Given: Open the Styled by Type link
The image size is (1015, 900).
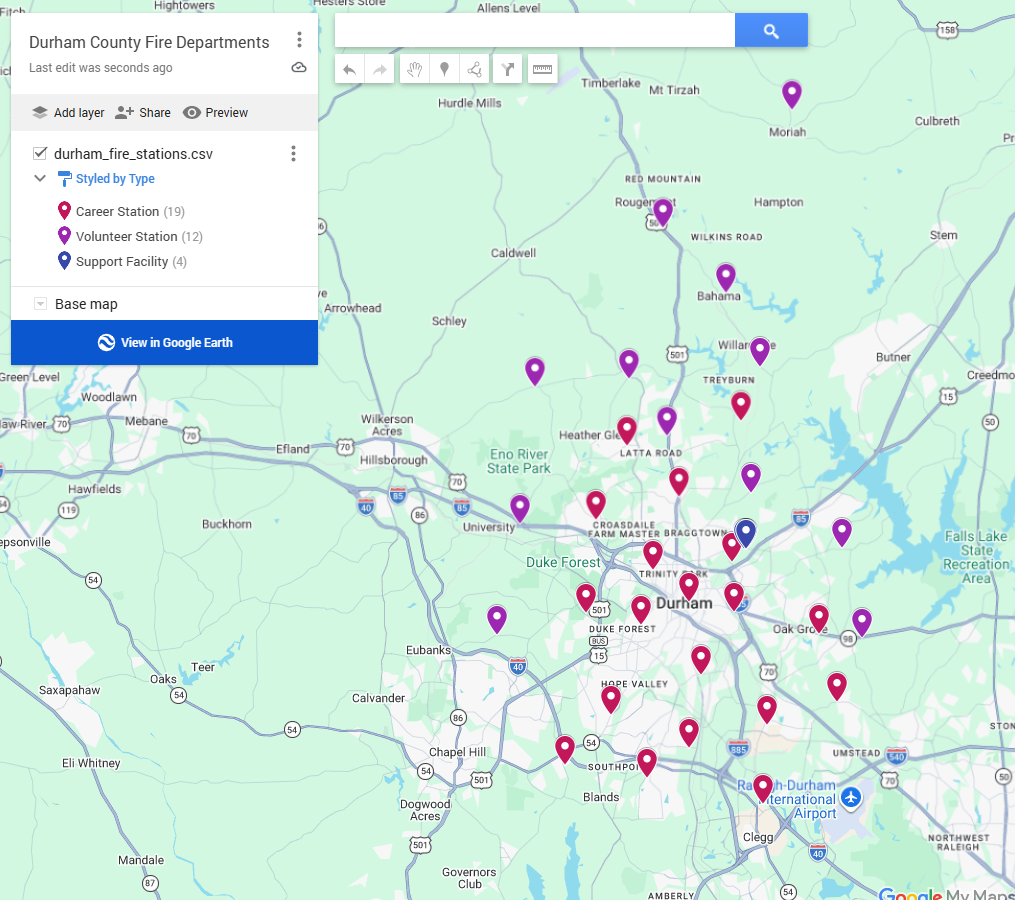Looking at the screenshot, I should click(115, 179).
